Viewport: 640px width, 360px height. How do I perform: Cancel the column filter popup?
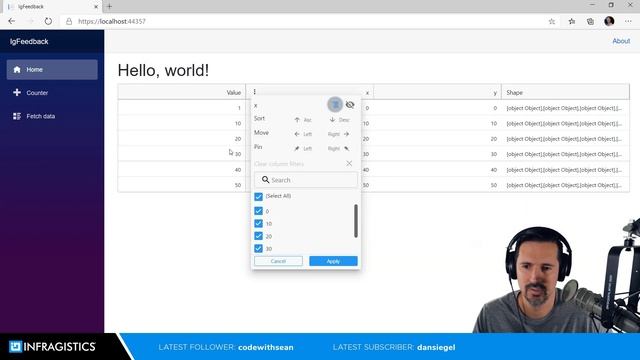(x=278, y=261)
